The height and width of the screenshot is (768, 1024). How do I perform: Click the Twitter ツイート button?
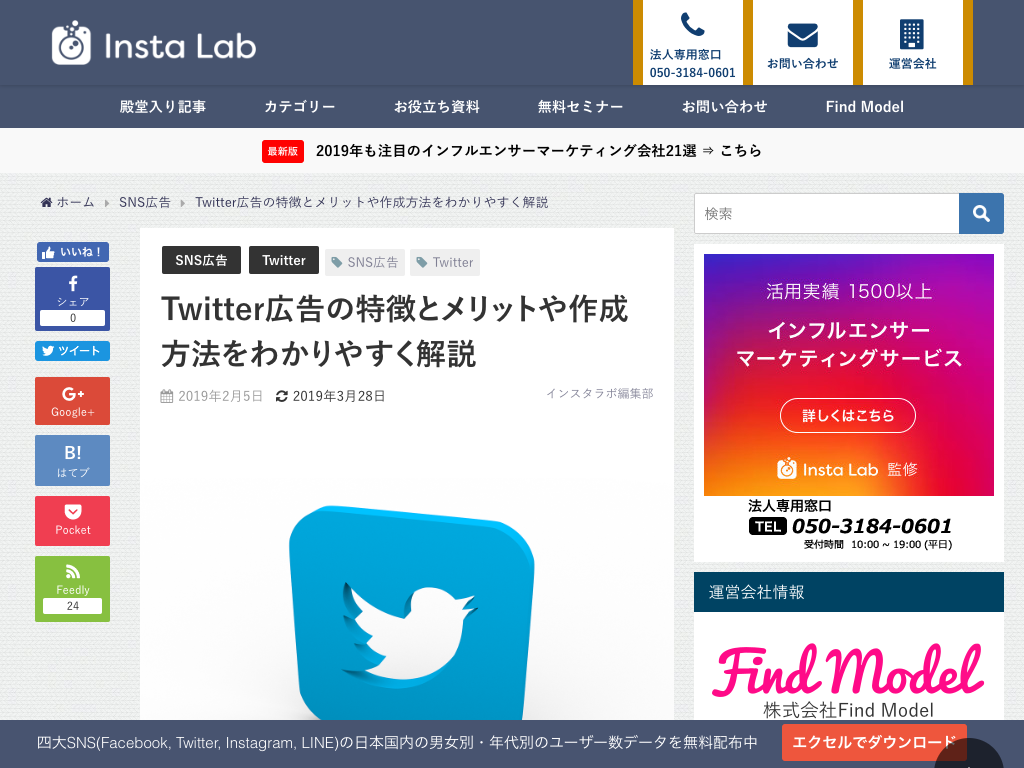tap(72, 351)
